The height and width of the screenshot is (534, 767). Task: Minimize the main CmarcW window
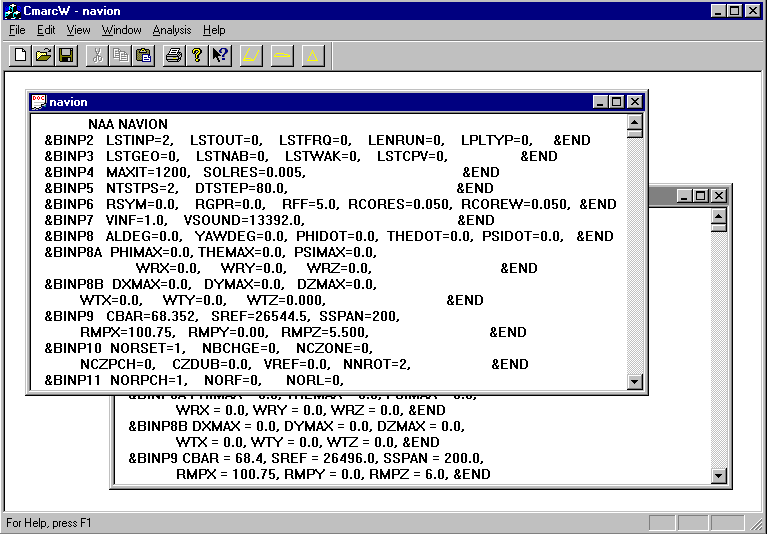pyautogui.click(x=718, y=11)
